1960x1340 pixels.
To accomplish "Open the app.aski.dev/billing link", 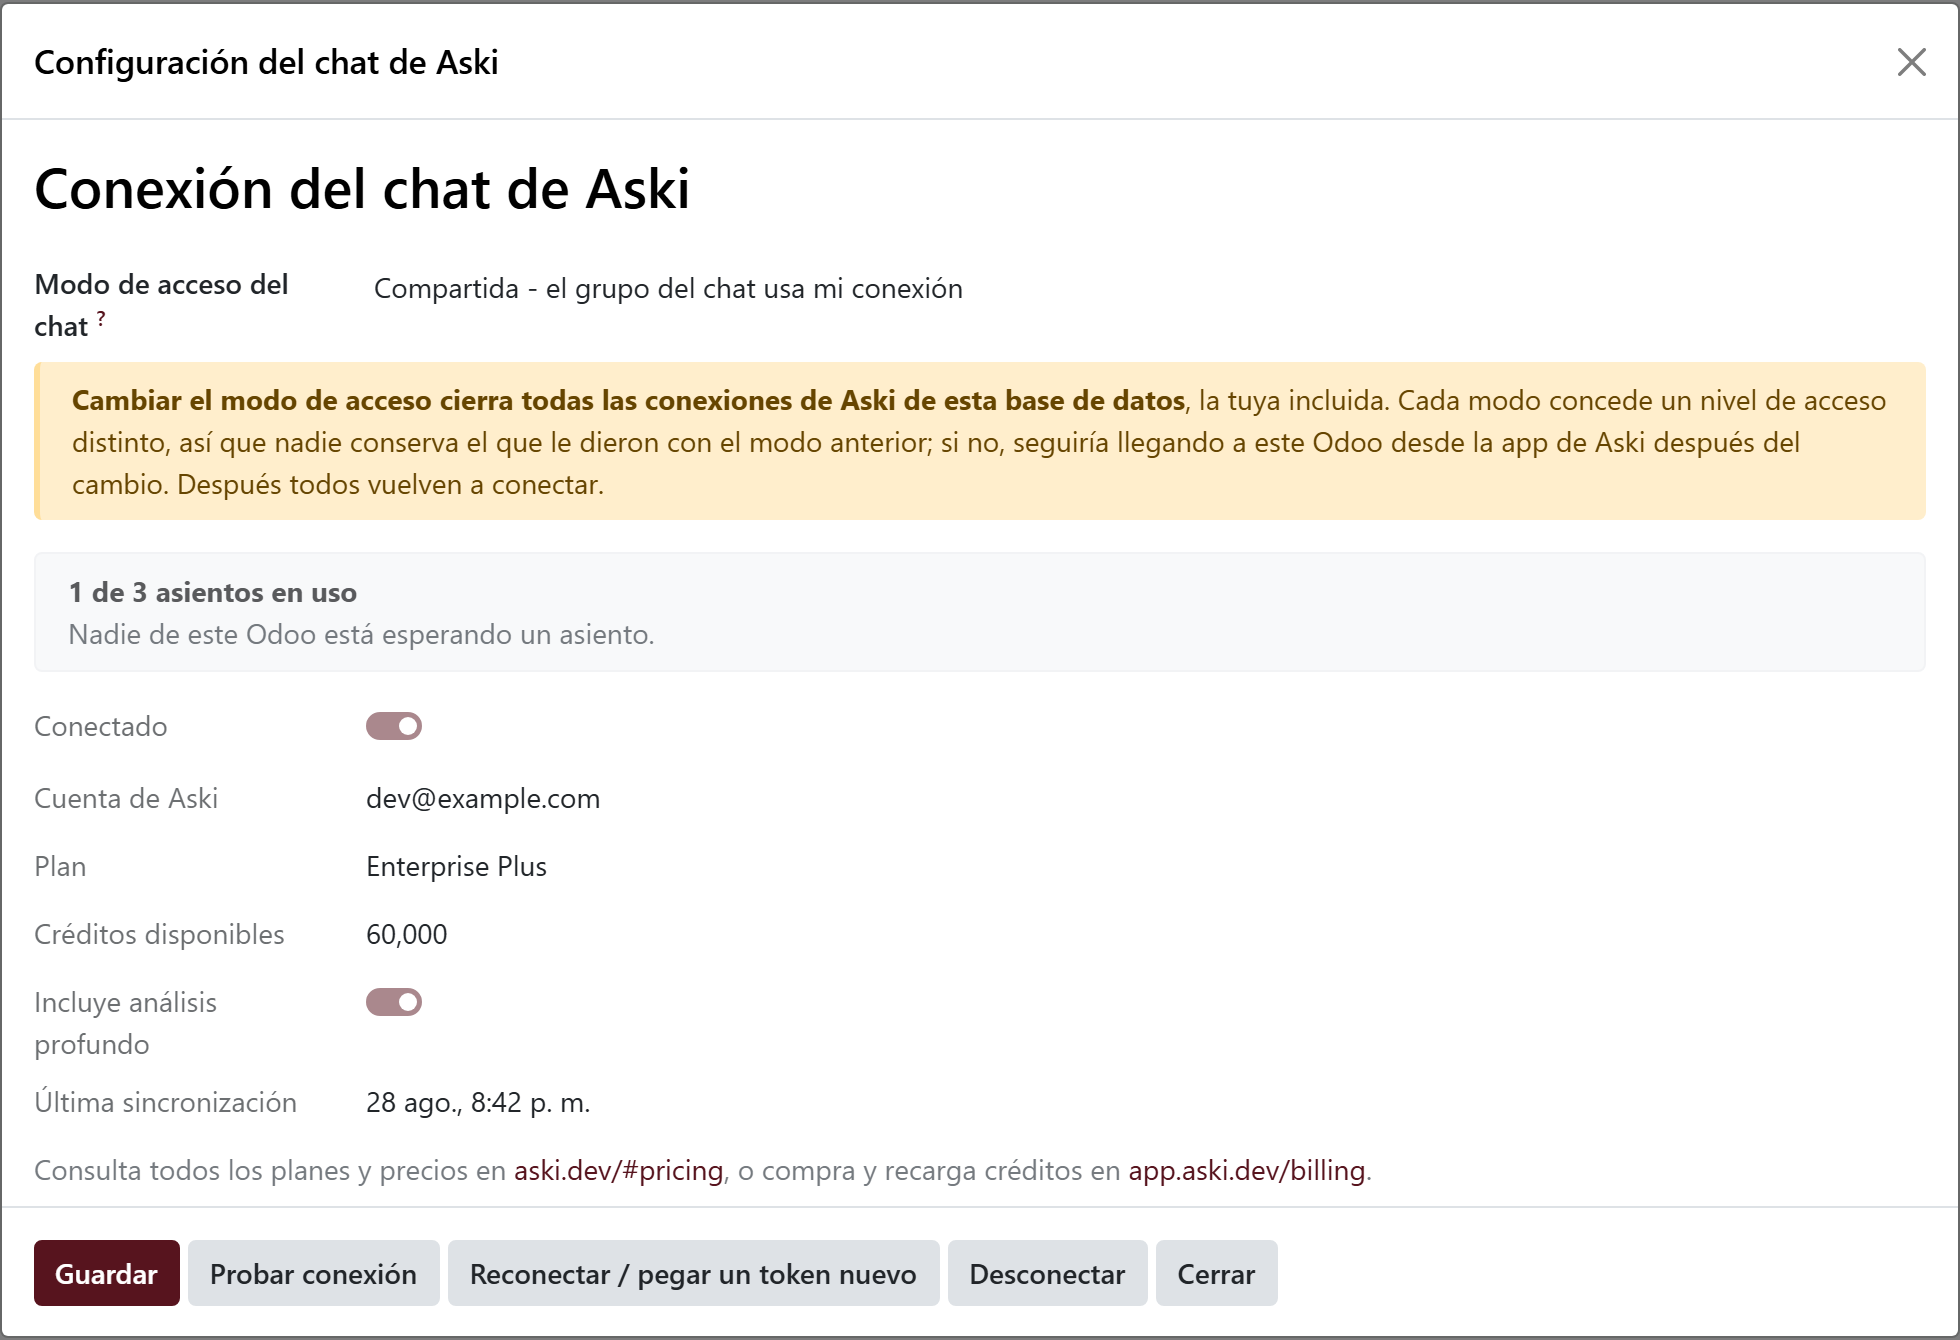I will pyautogui.click(x=1247, y=1170).
